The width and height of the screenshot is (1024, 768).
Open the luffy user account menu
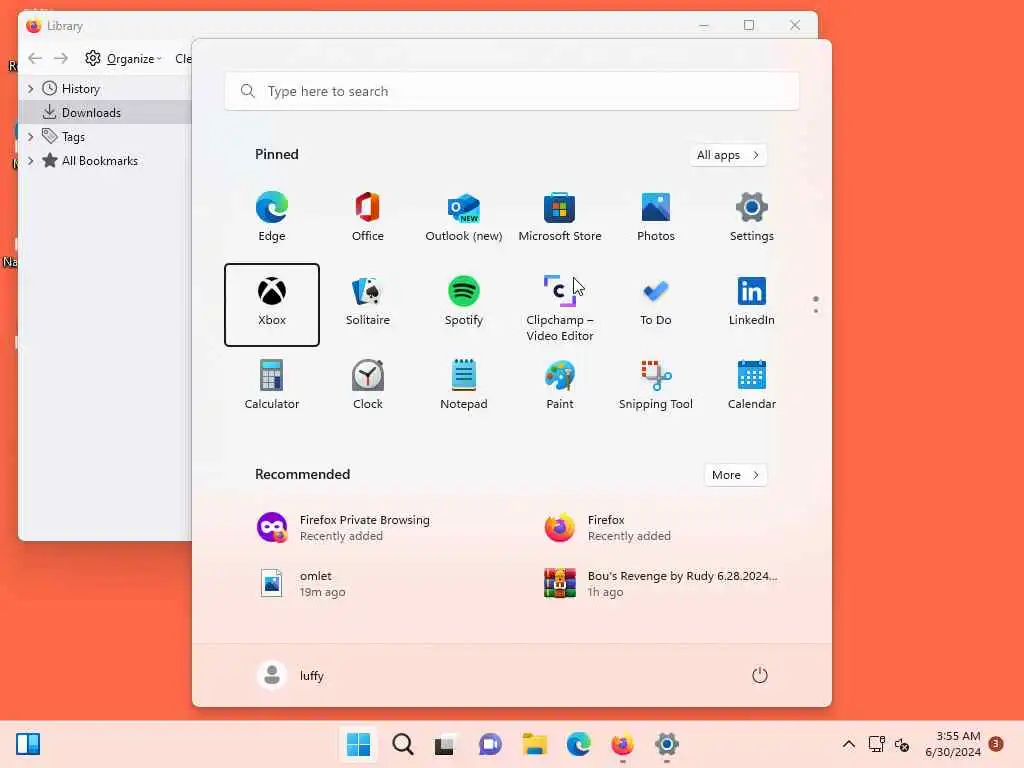(x=291, y=675)
